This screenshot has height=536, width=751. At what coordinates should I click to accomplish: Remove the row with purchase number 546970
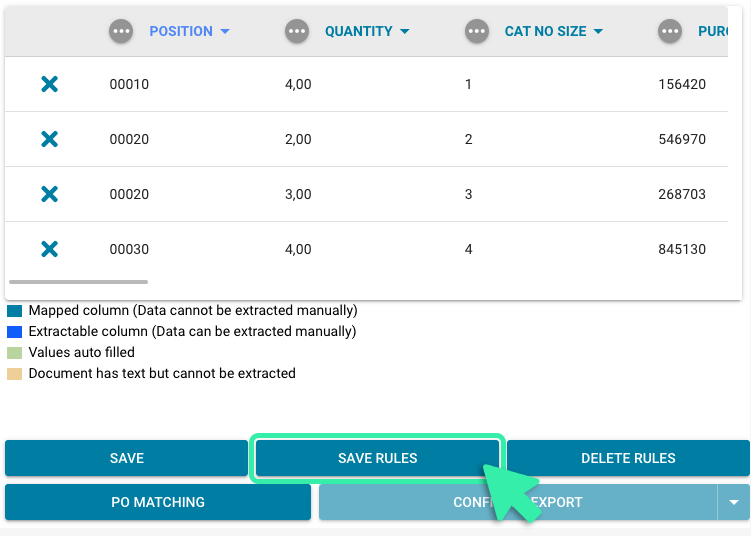49,139
